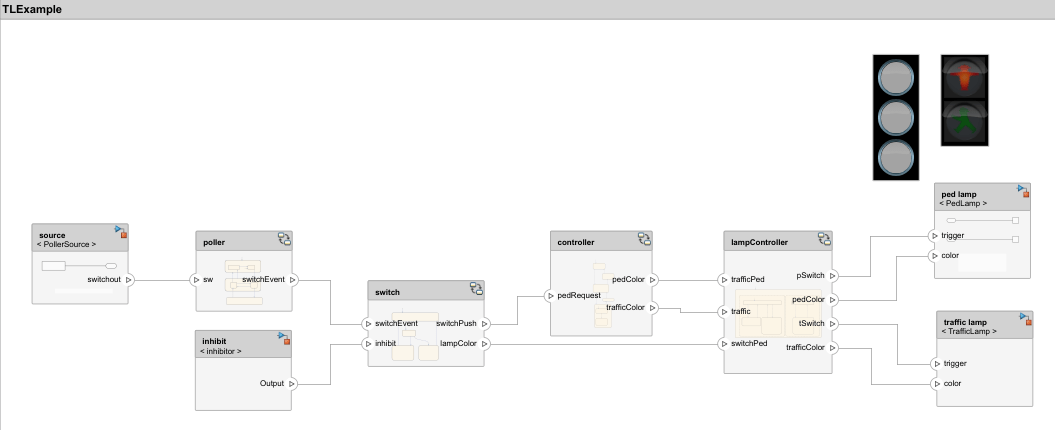This screenshot has height=430, width=1055.
Task: Click the color input port on traffic lamp
Action: click(x=937, y=384)
